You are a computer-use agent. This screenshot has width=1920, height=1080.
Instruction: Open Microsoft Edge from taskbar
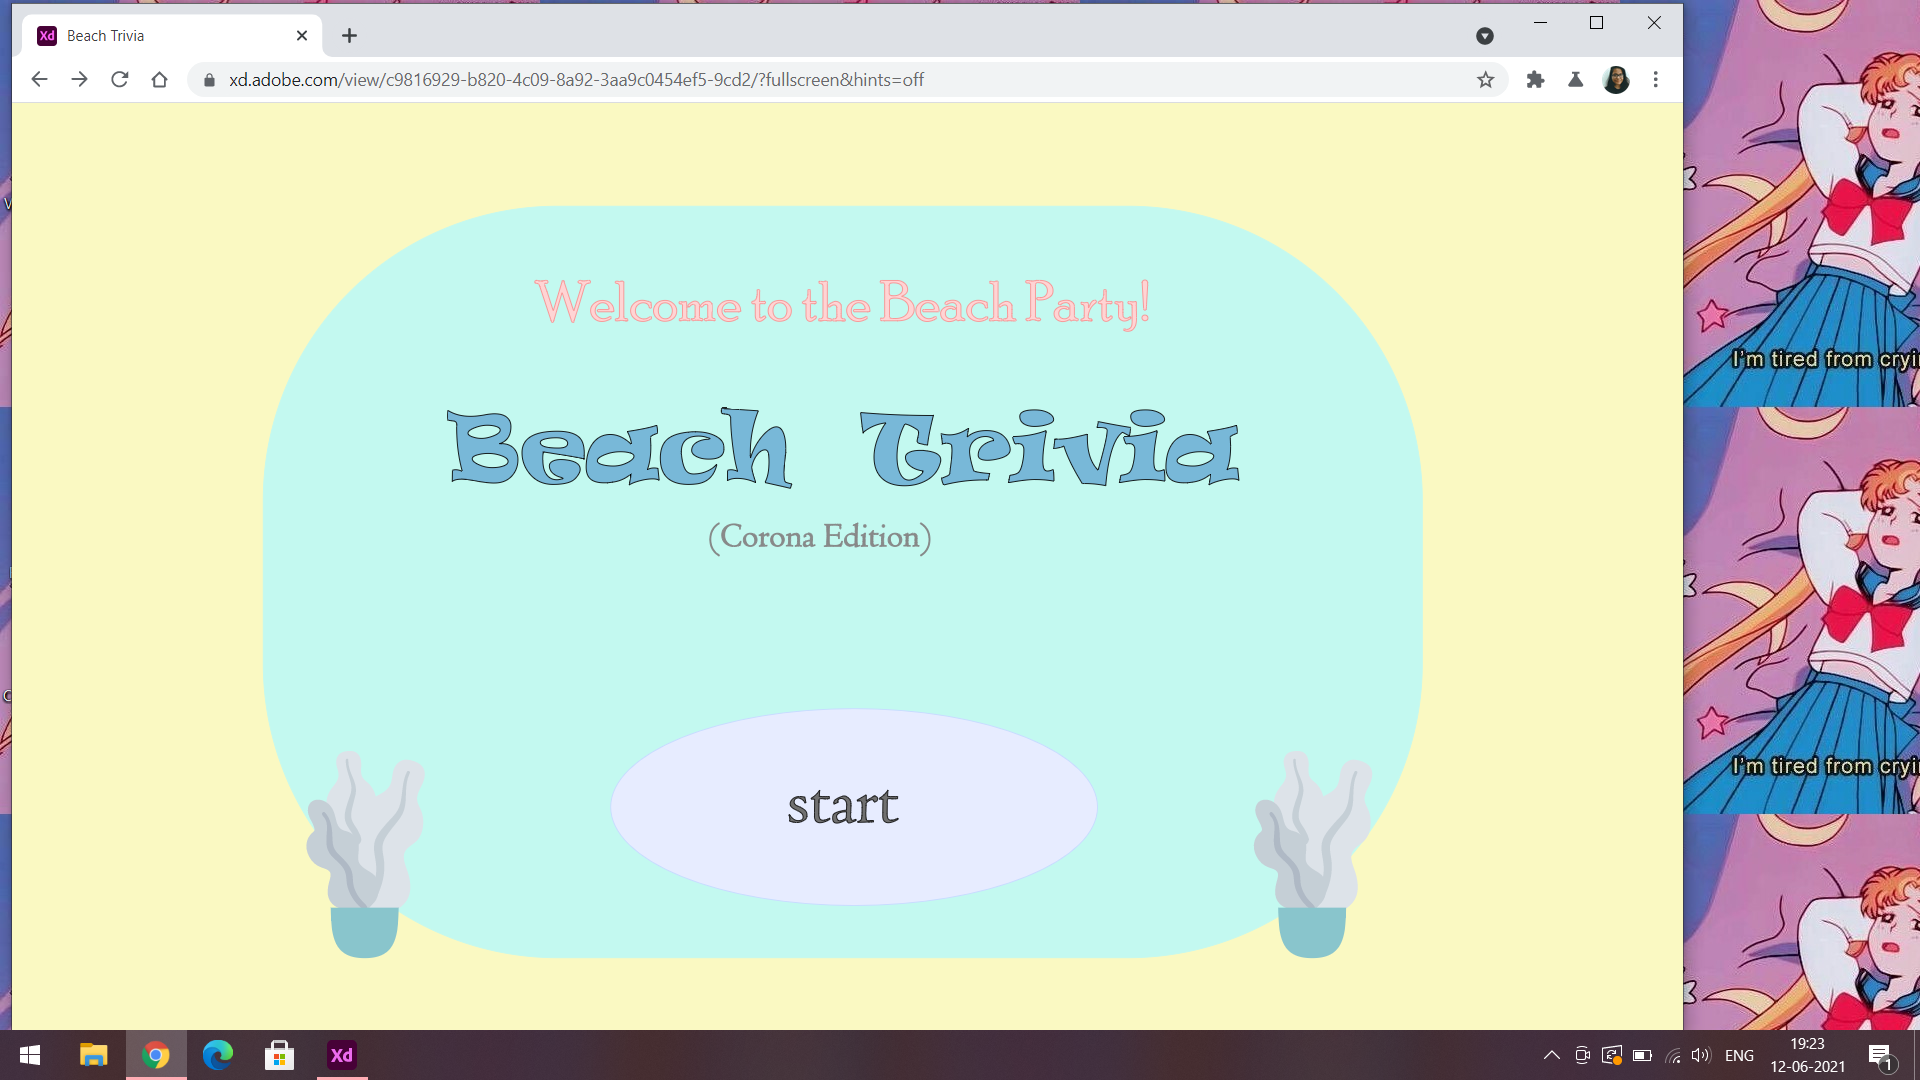point(218,1055)
